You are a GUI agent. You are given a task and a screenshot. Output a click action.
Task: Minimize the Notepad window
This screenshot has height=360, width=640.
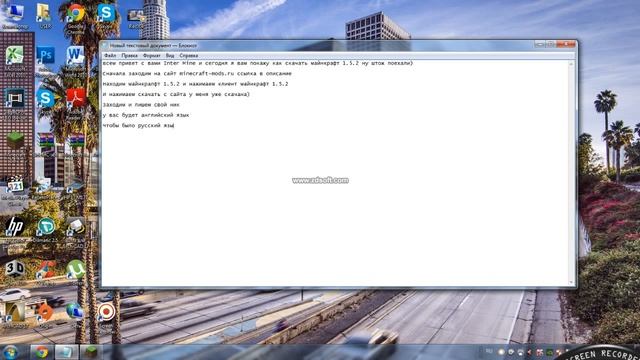coord(540,44)
